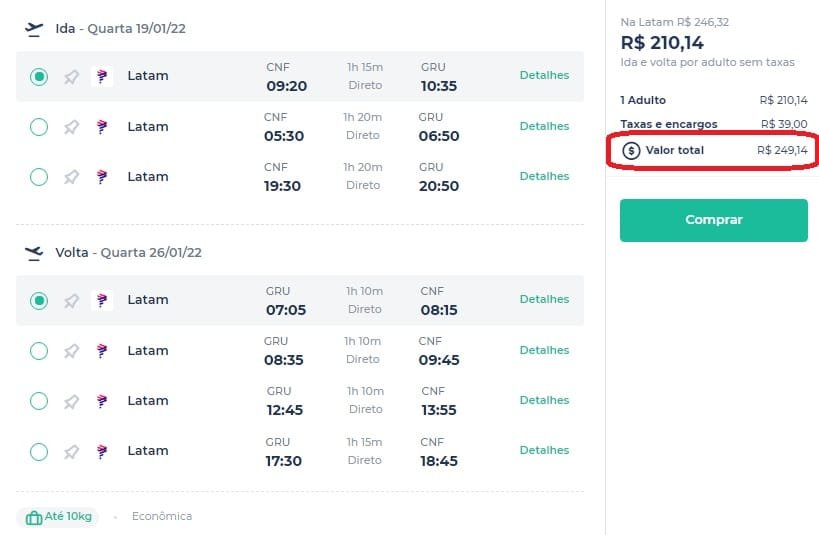Select the 05:30 outbound flight radio
The width and height of the screenshot is (819, 535).
39,127
